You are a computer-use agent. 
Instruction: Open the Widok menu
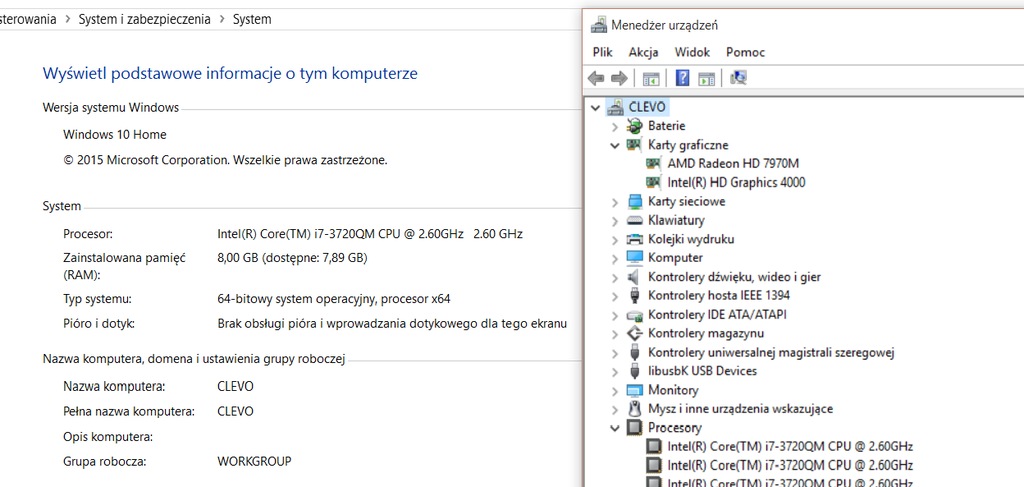pos(692,52)
